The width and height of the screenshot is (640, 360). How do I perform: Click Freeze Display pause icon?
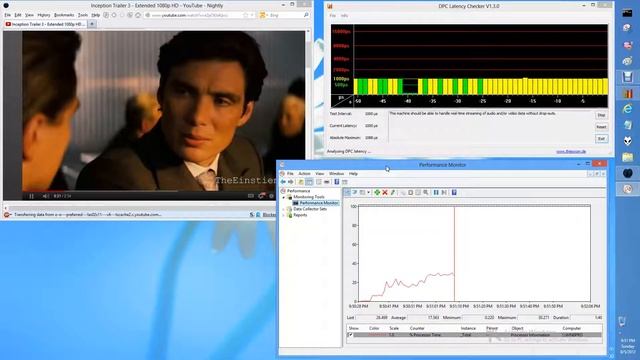[436, 193]
